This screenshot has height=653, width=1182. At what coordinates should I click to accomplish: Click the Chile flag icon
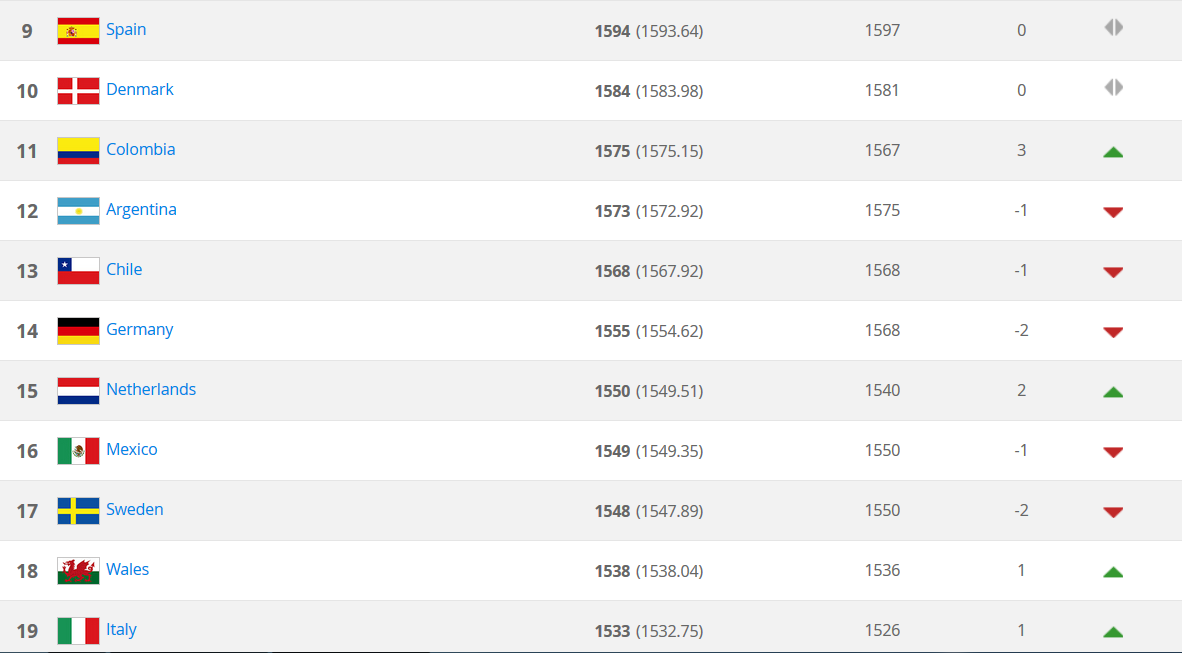click(x=78, y=271)
